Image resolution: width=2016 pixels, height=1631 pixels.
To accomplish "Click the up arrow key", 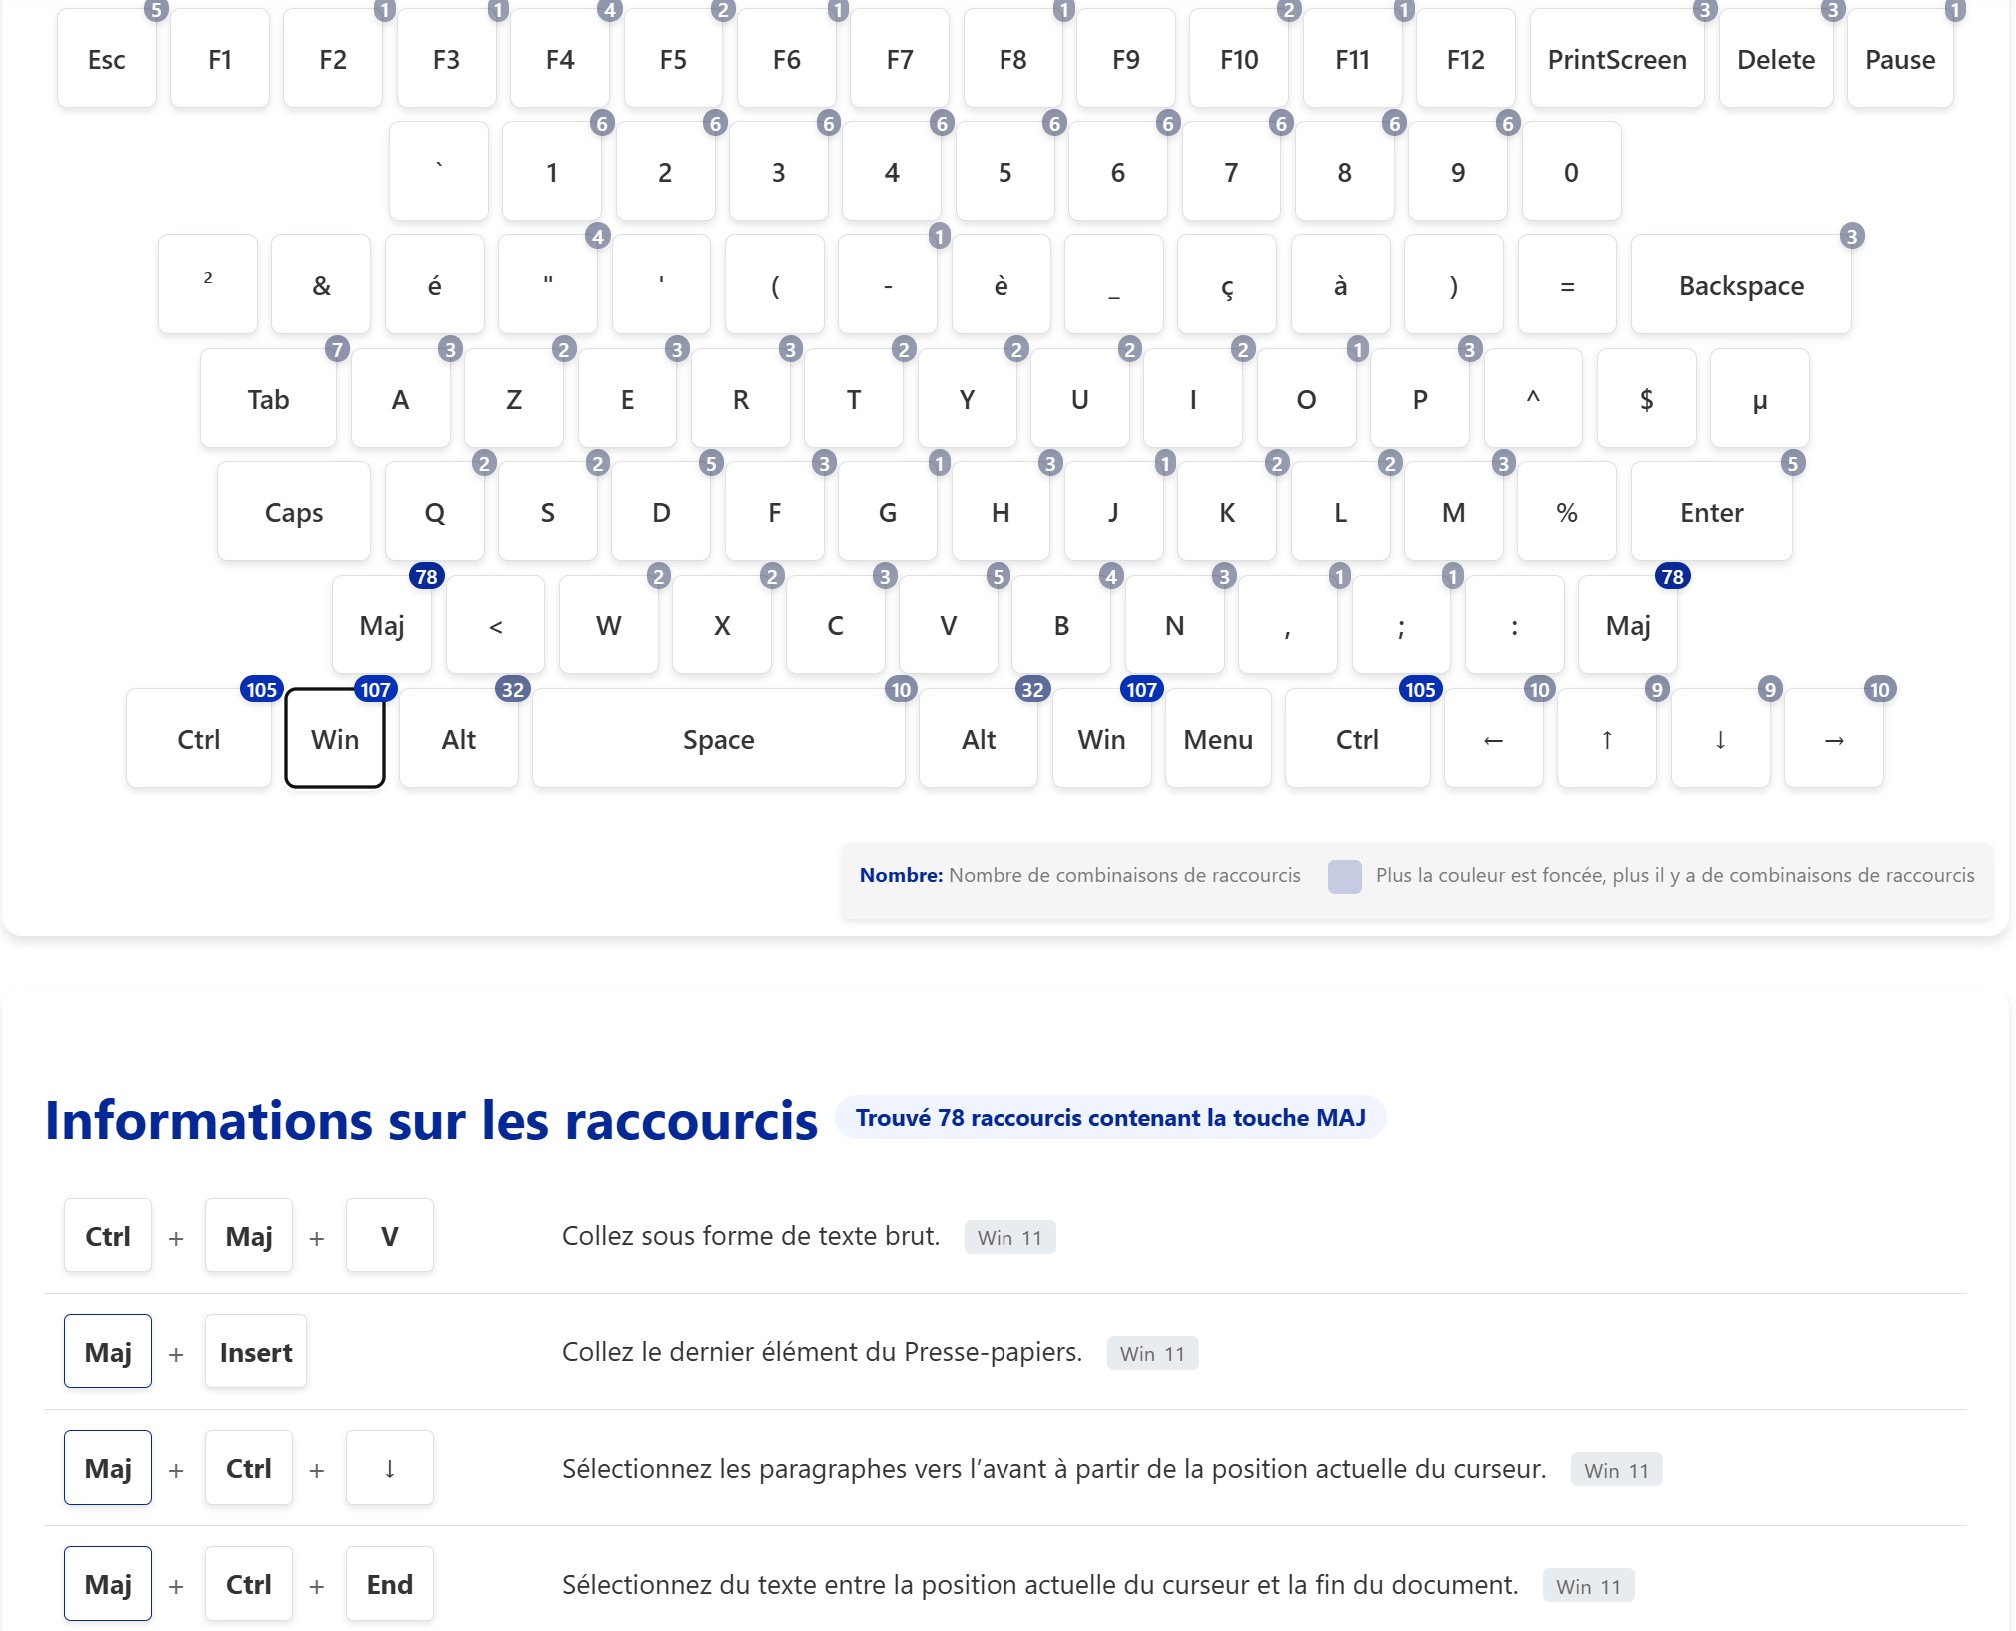I will point(1607,739).
